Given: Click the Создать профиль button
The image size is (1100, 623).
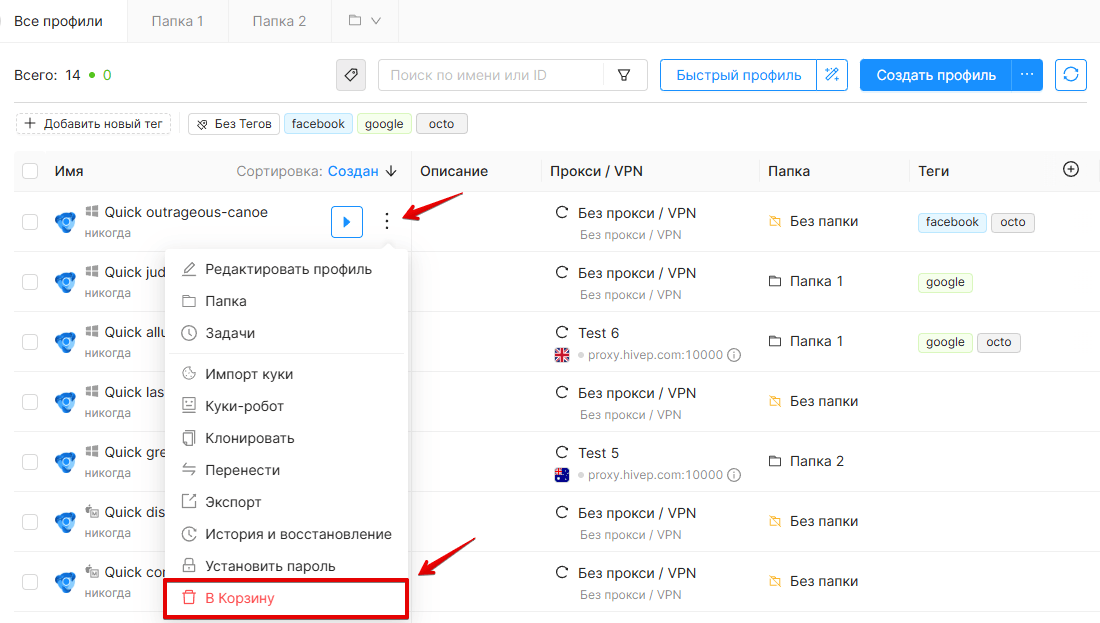Looking at the screenshot, I should point(936,75).
